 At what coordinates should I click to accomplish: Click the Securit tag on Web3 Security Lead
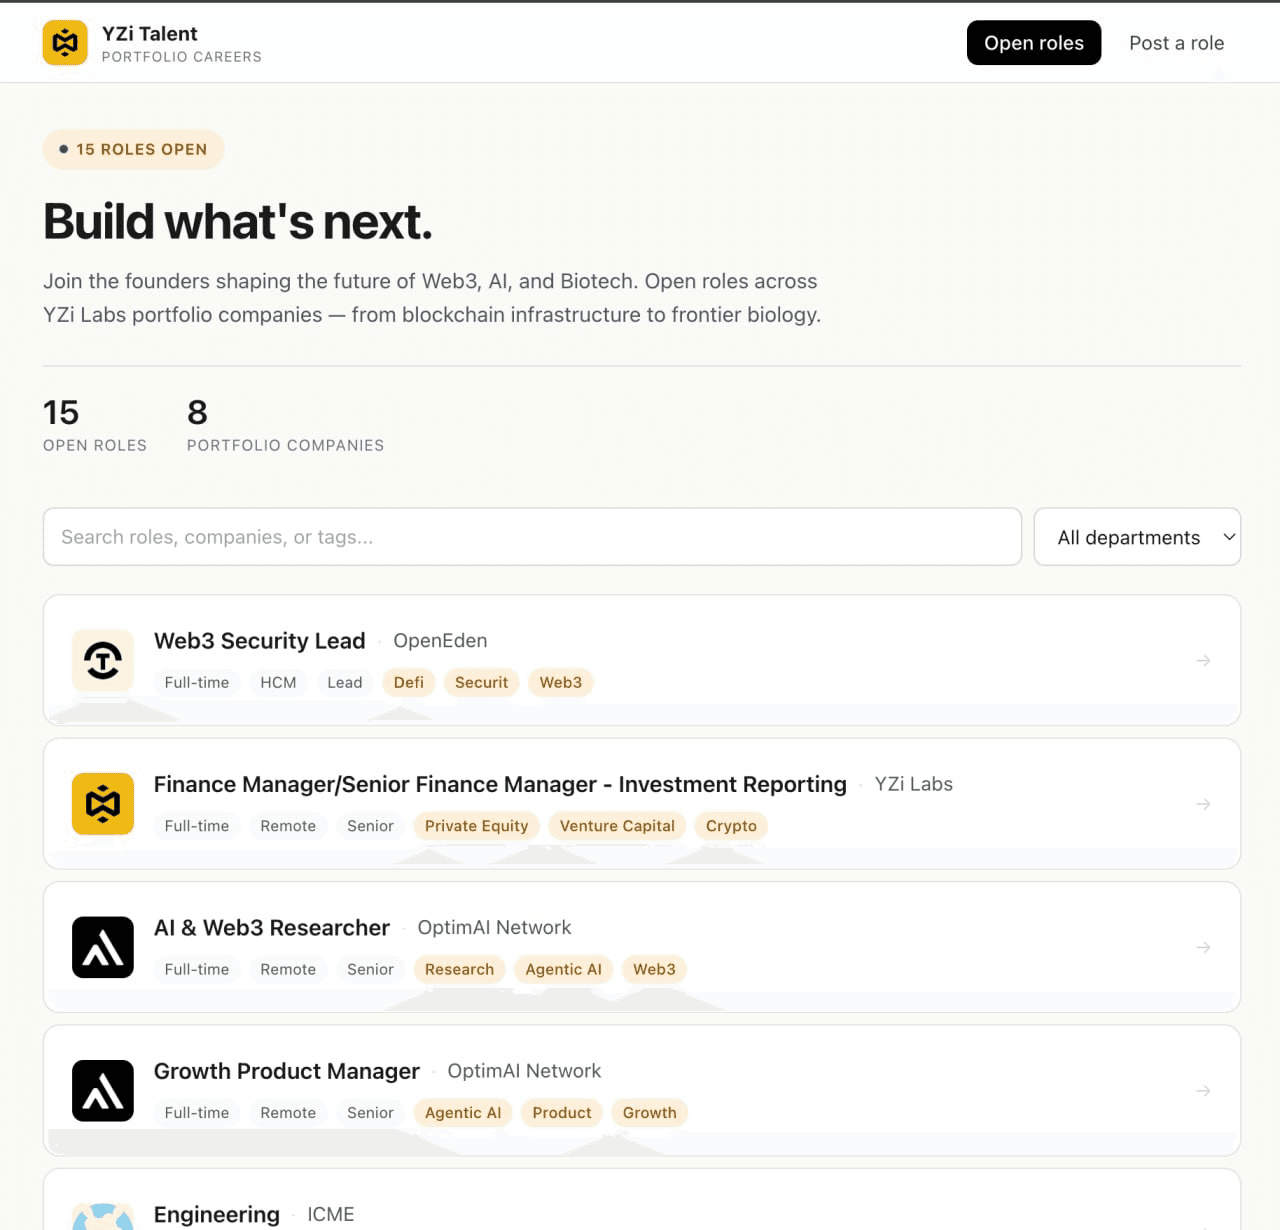pos(482,682)
